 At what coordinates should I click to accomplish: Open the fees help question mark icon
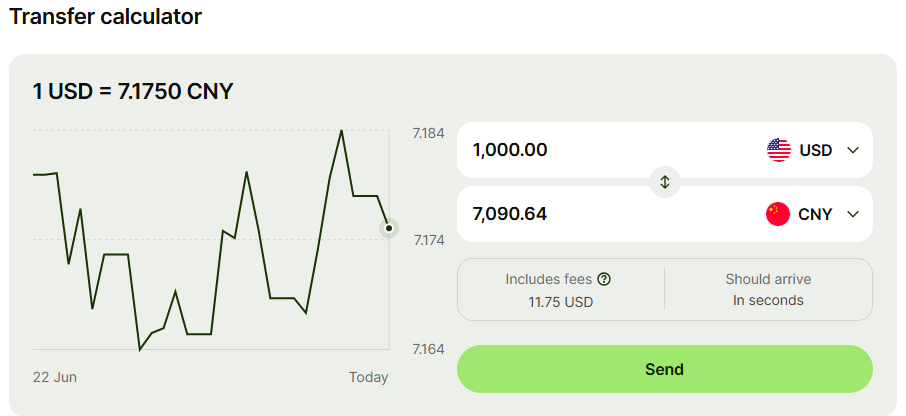click(604, 280)
